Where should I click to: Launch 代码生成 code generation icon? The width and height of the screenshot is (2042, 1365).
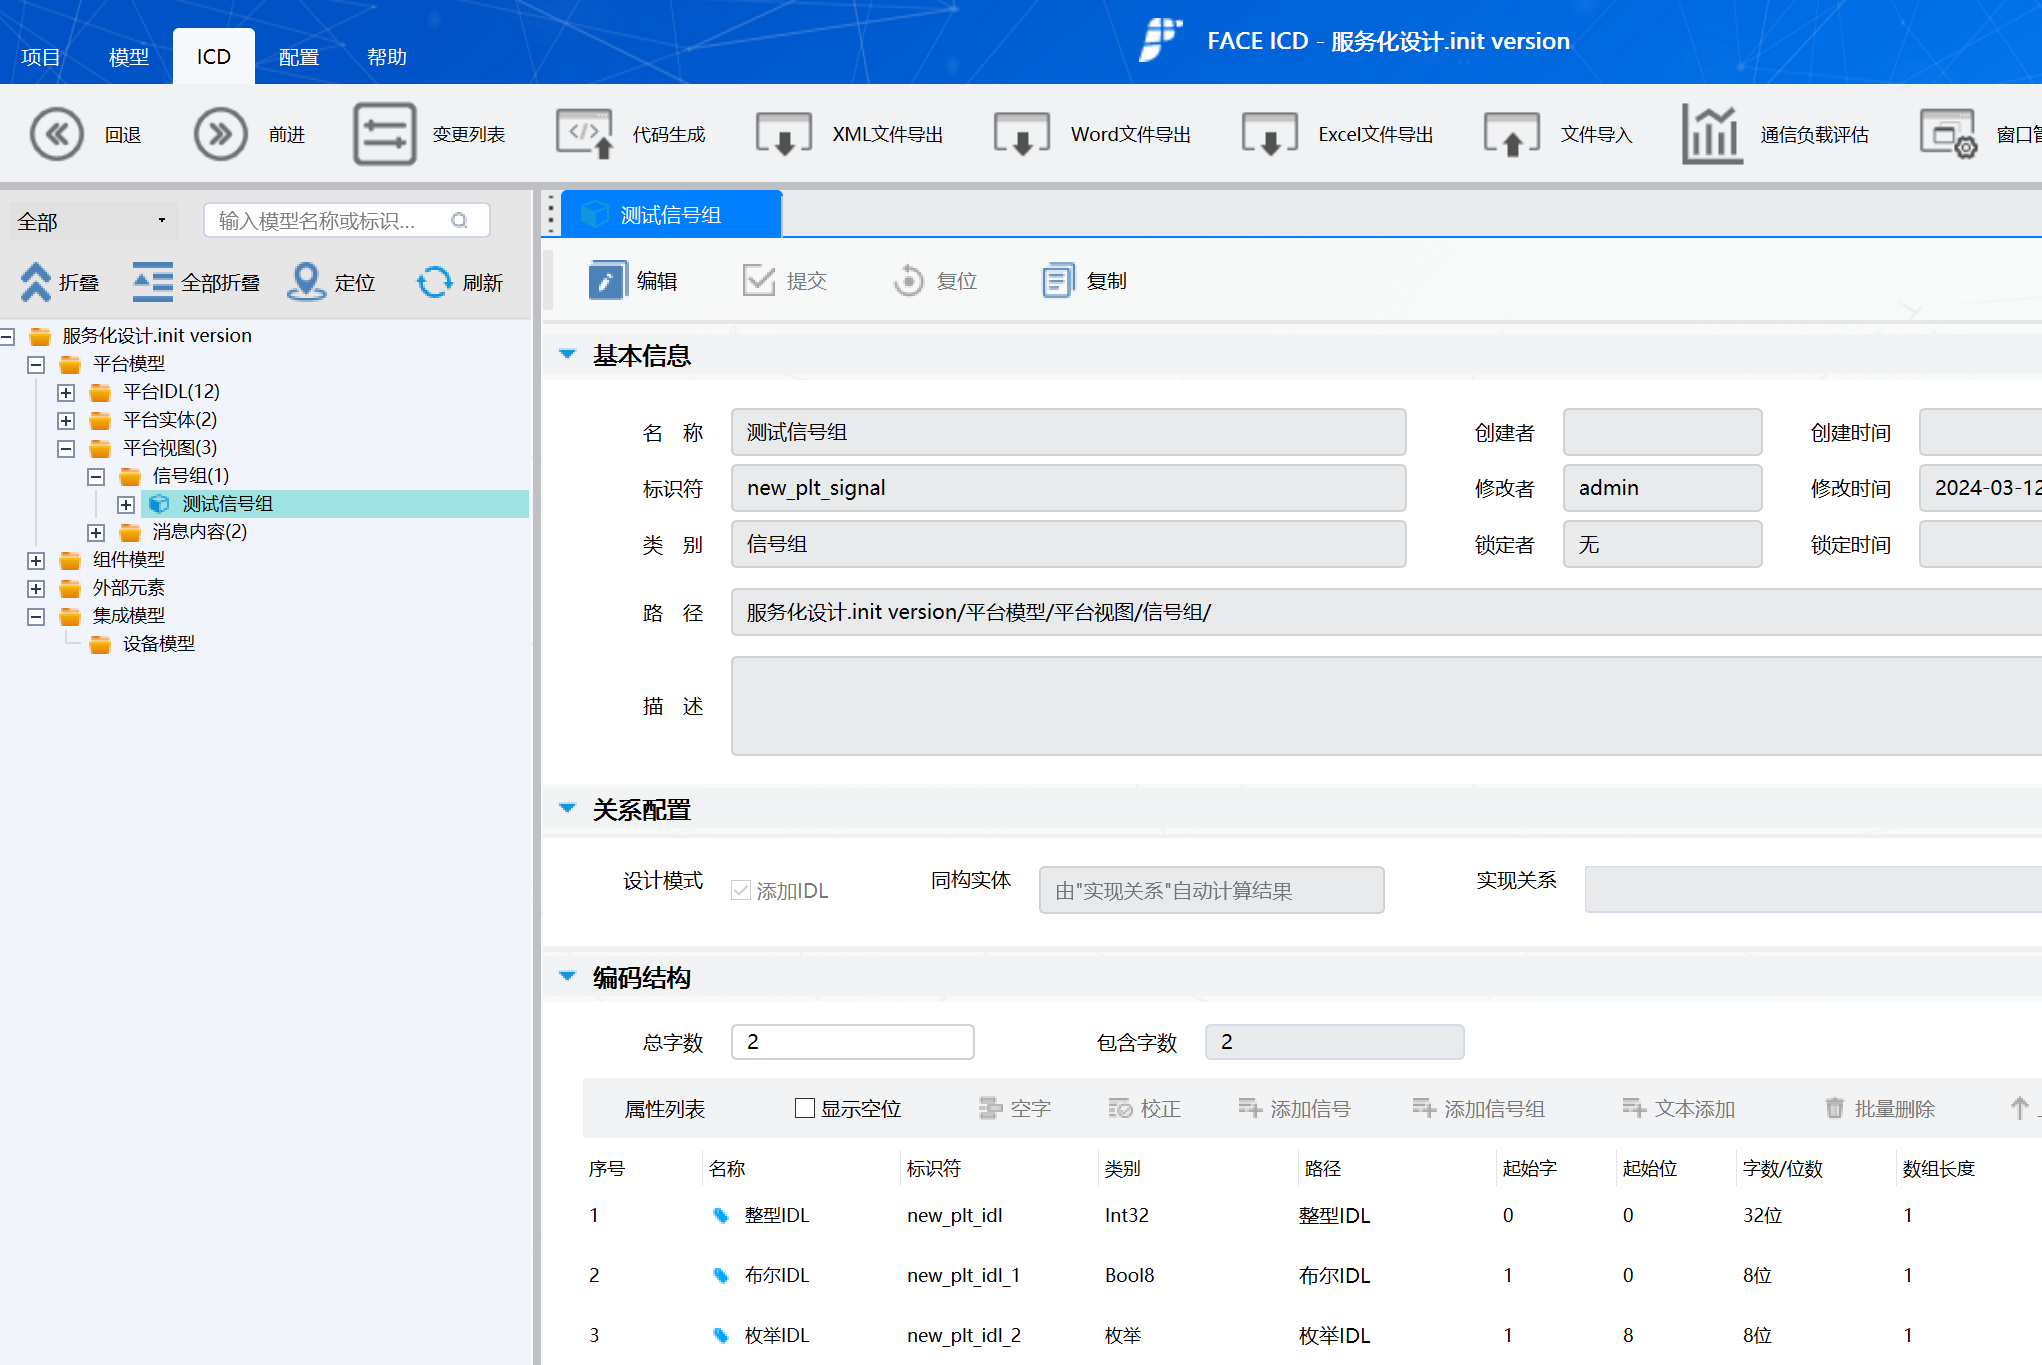click(x=585, y=134)
